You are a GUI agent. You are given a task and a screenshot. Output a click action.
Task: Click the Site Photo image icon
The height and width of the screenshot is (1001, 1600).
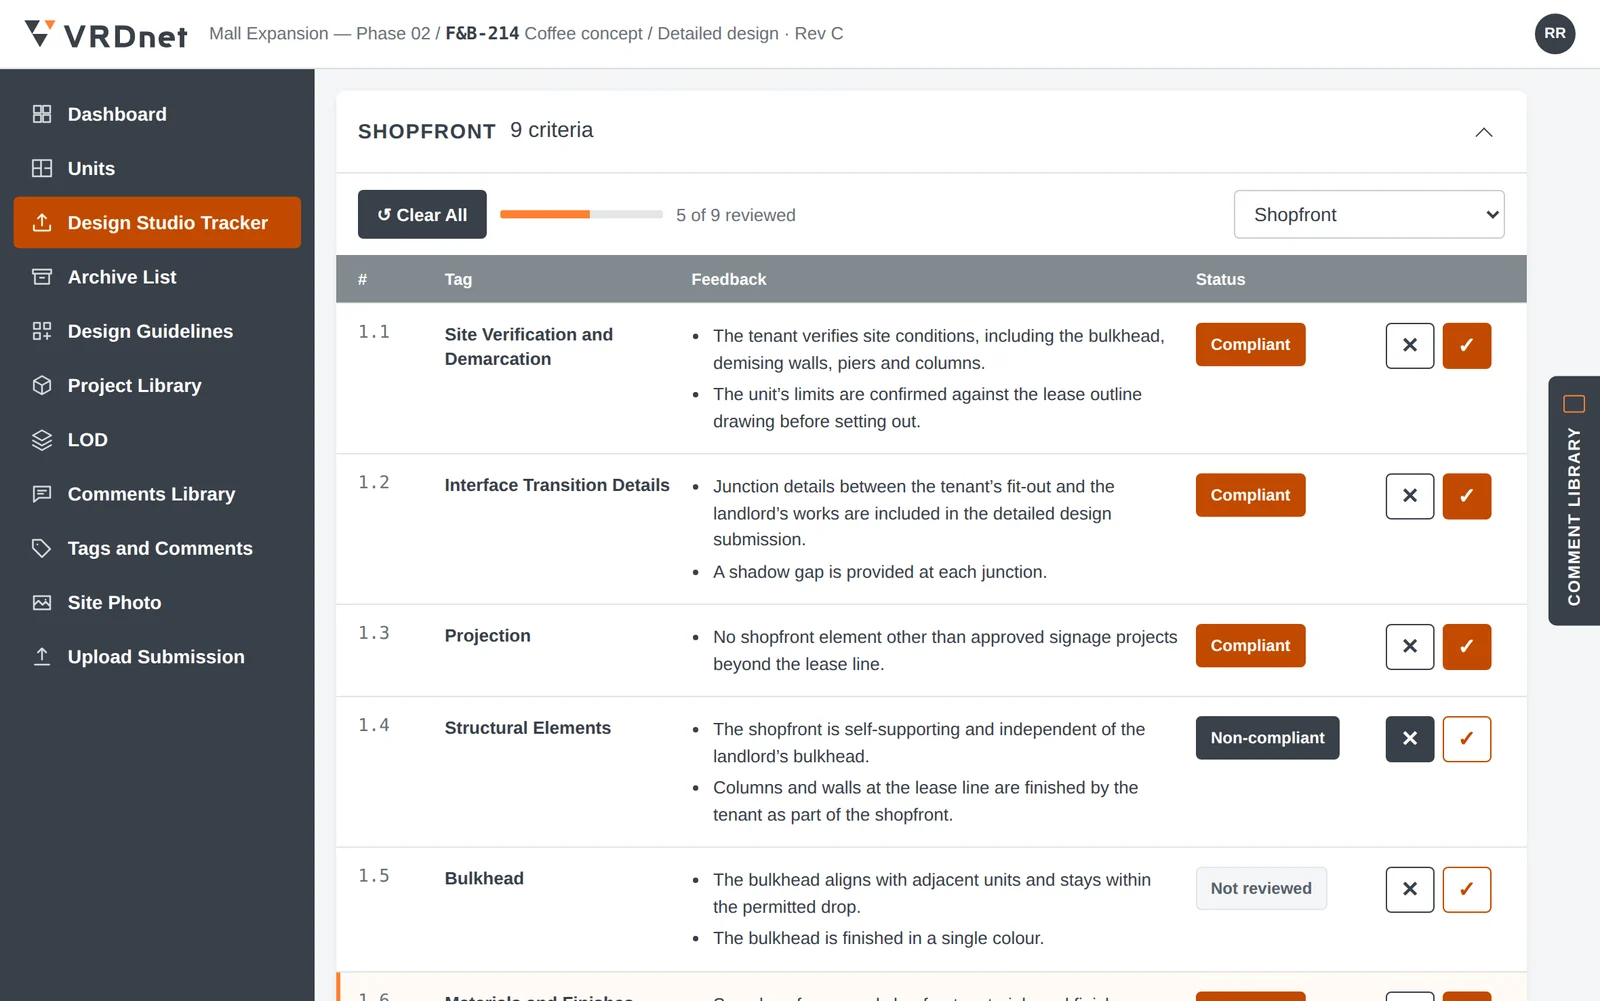(x=42, y=602)
